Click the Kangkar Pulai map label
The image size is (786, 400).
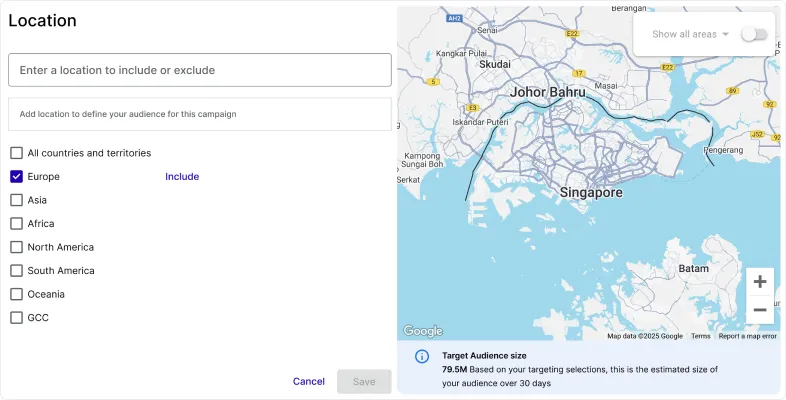coord(461,53)
